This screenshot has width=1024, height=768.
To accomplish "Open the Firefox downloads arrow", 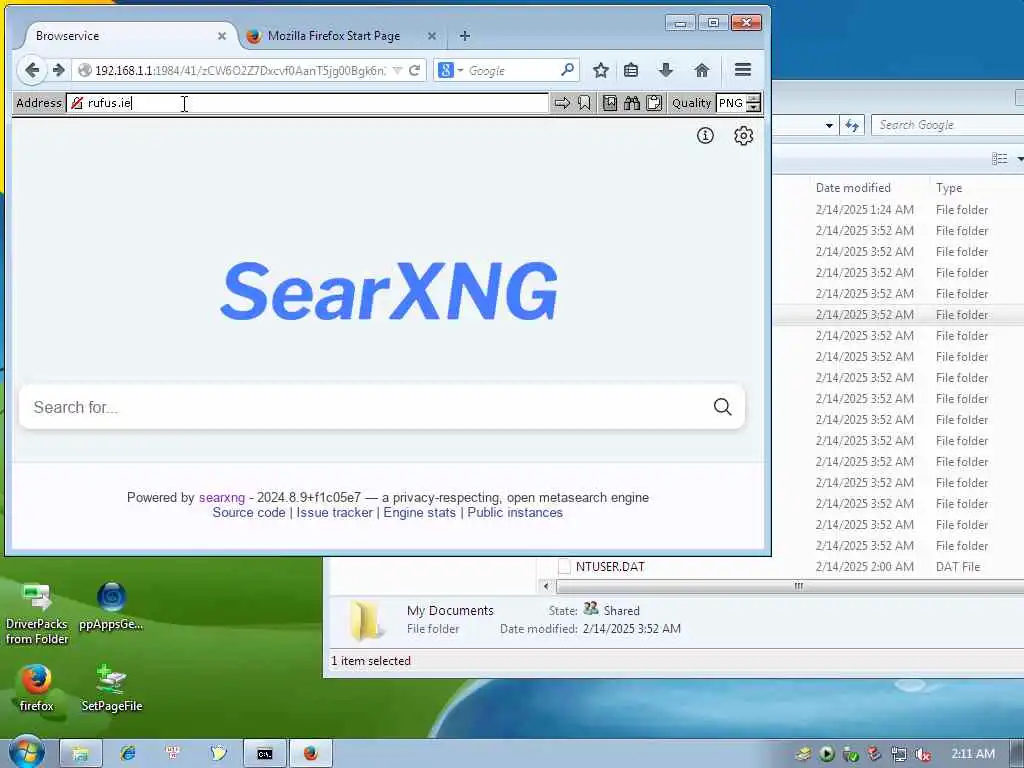I will pos(665,70).
